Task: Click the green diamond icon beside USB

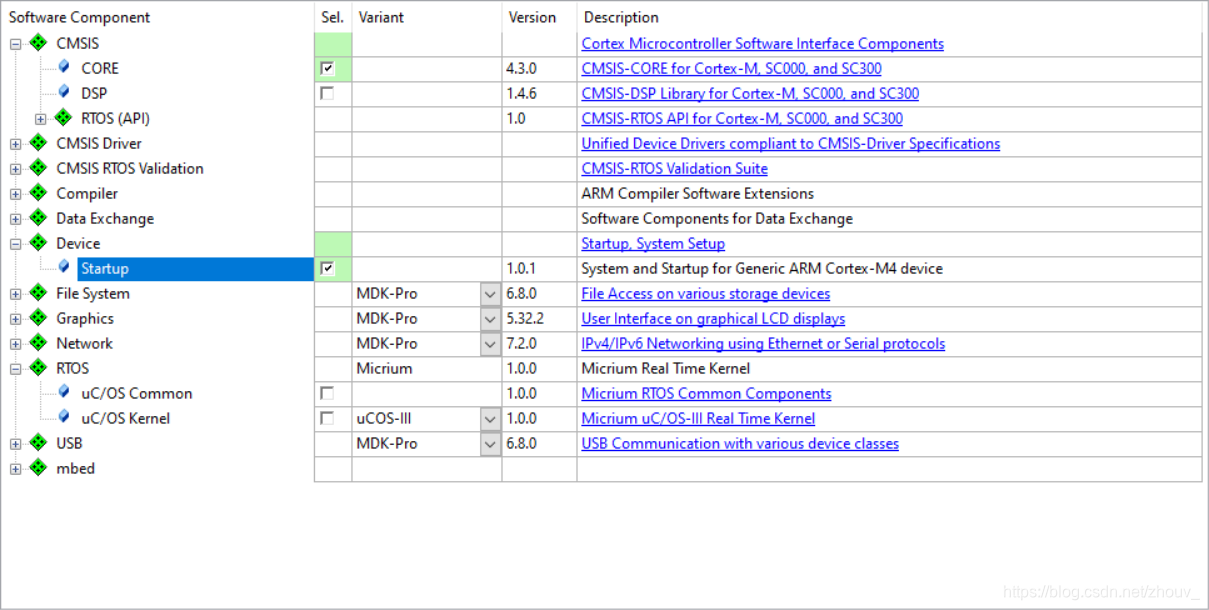Action: (x=39, y=443)
